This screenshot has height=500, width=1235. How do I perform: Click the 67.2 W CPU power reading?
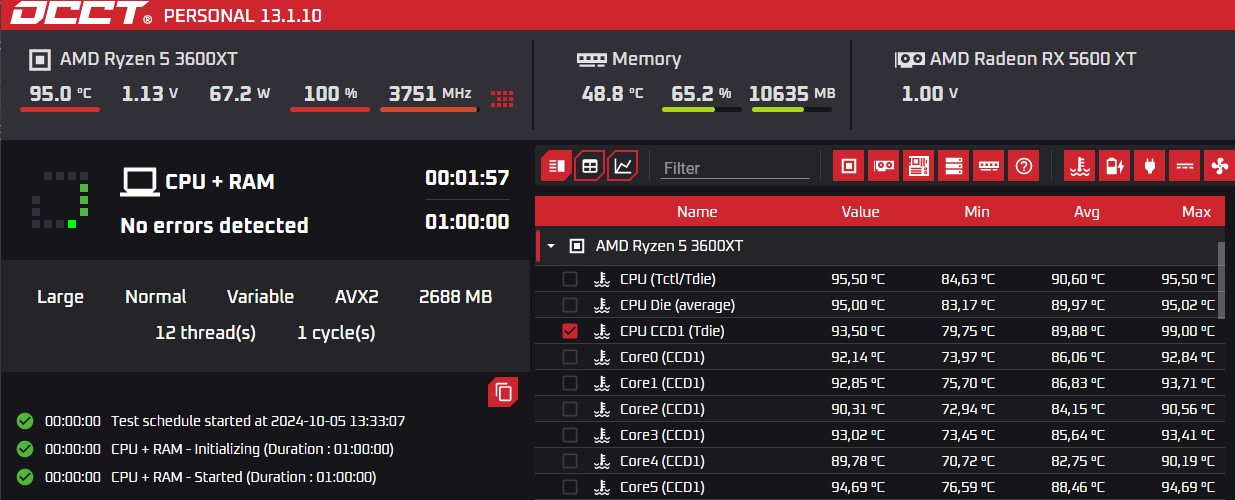240,94
